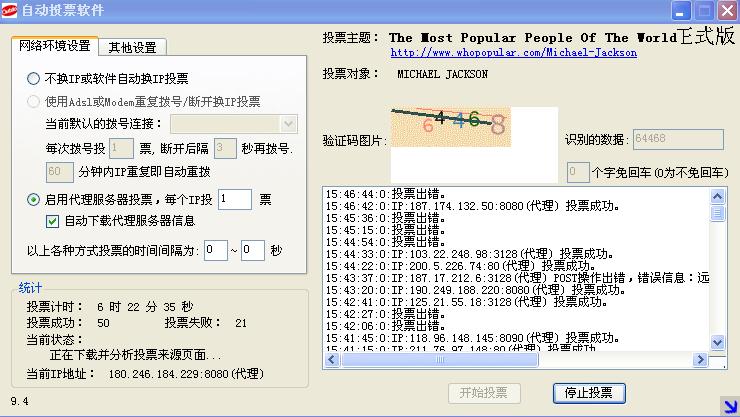Click the log horizontal scrollbar right arrow
Screen dimensions: 740x417
tap(700, 360)
